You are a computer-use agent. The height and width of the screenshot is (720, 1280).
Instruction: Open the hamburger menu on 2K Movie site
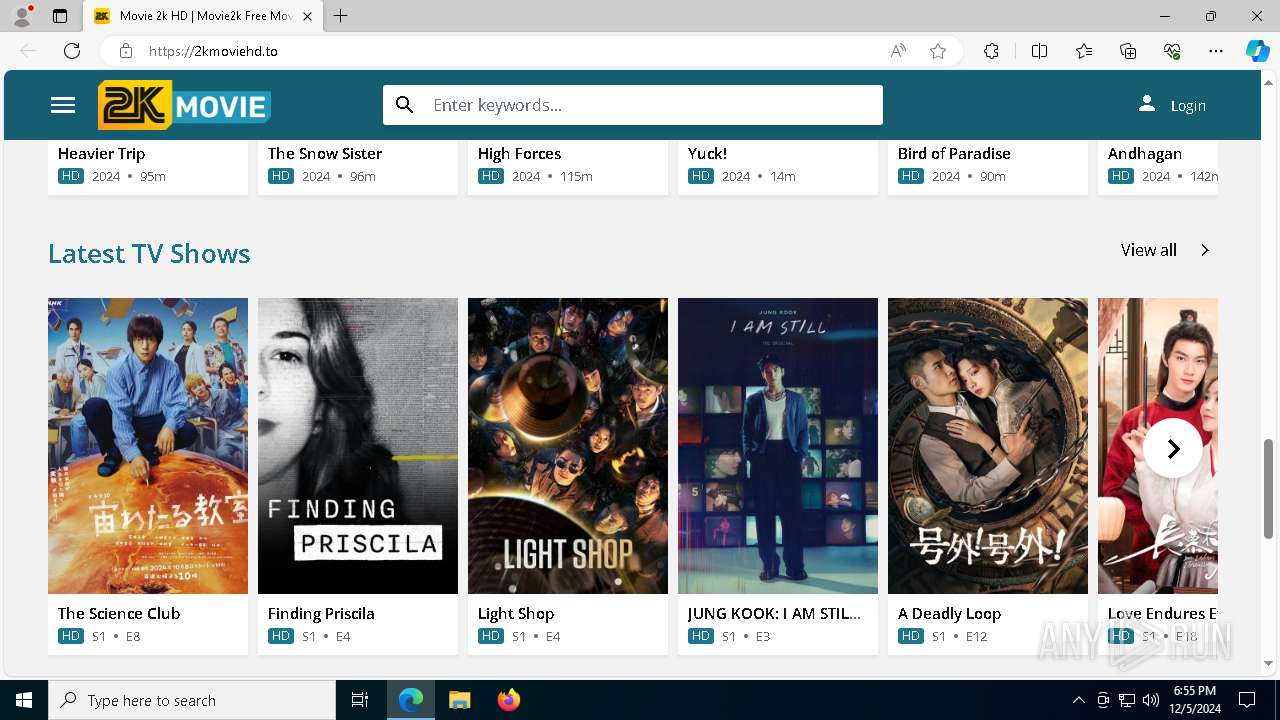63,105
